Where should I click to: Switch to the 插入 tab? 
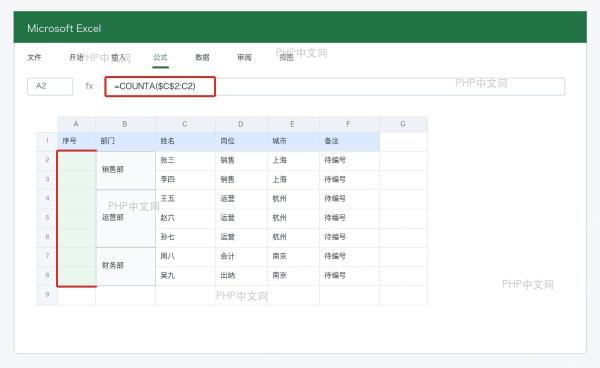118,57
